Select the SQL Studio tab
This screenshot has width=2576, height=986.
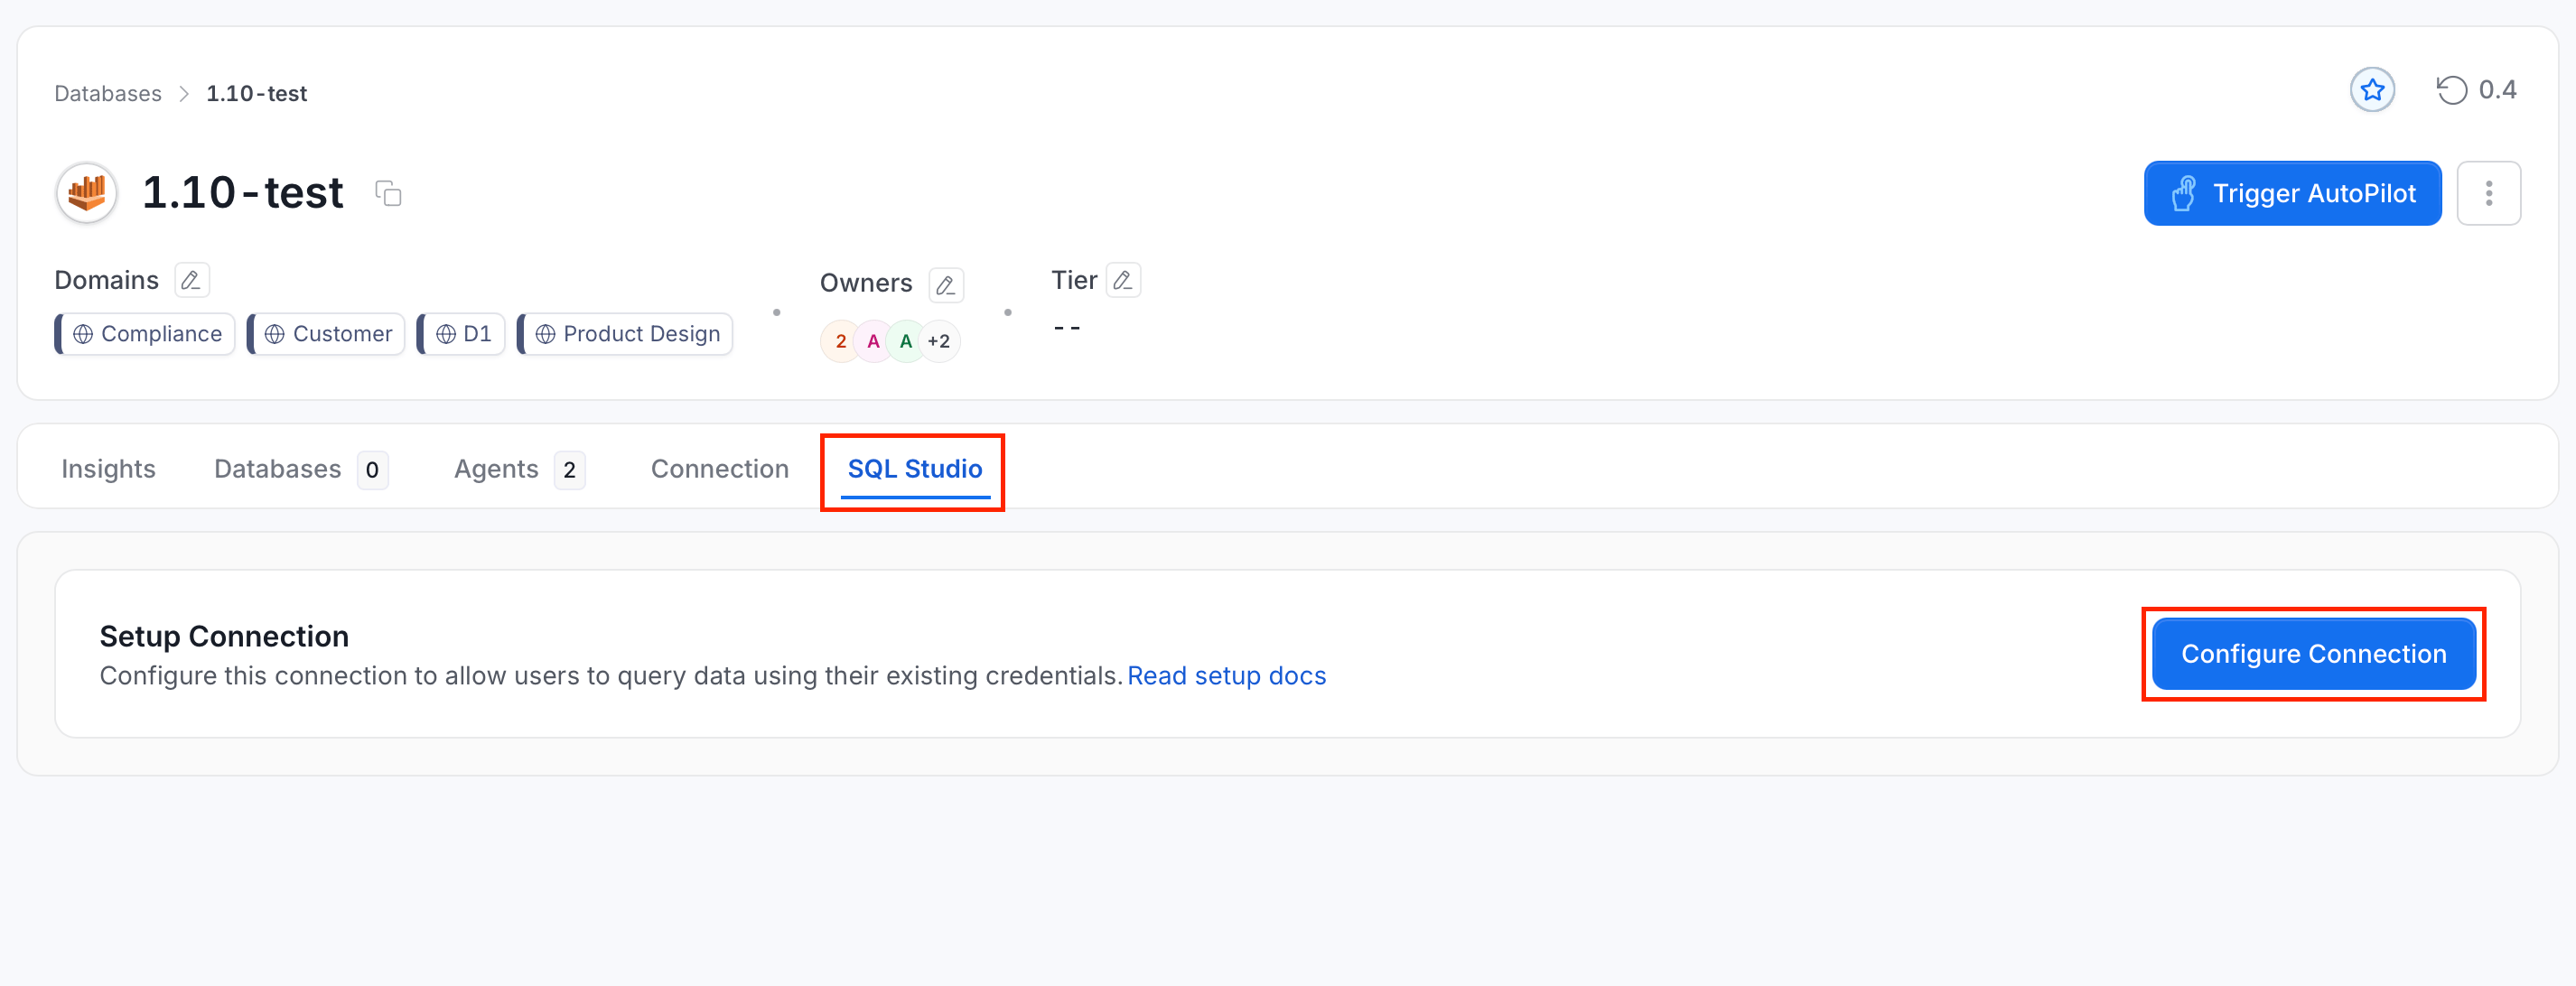click(914, 469)
